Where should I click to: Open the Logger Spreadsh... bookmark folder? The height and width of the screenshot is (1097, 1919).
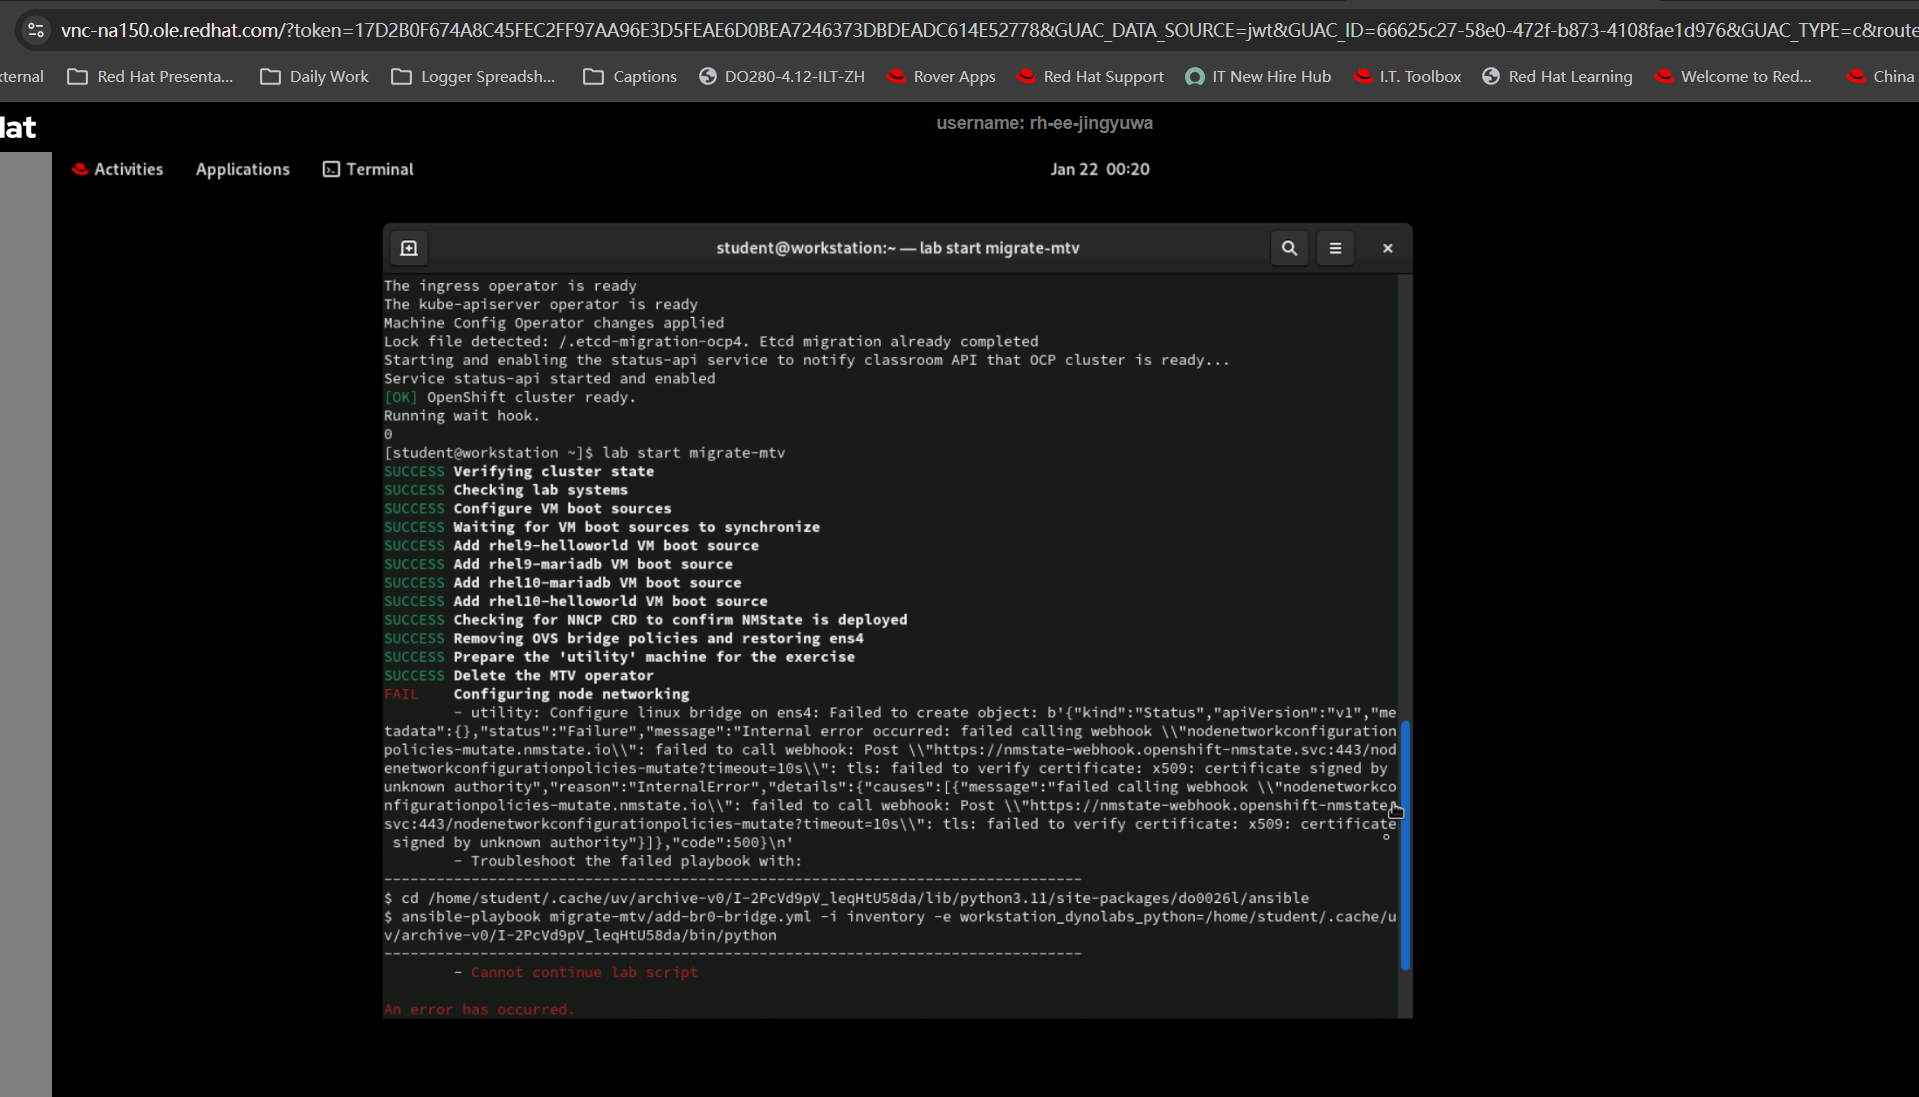[x=473, y=76]
